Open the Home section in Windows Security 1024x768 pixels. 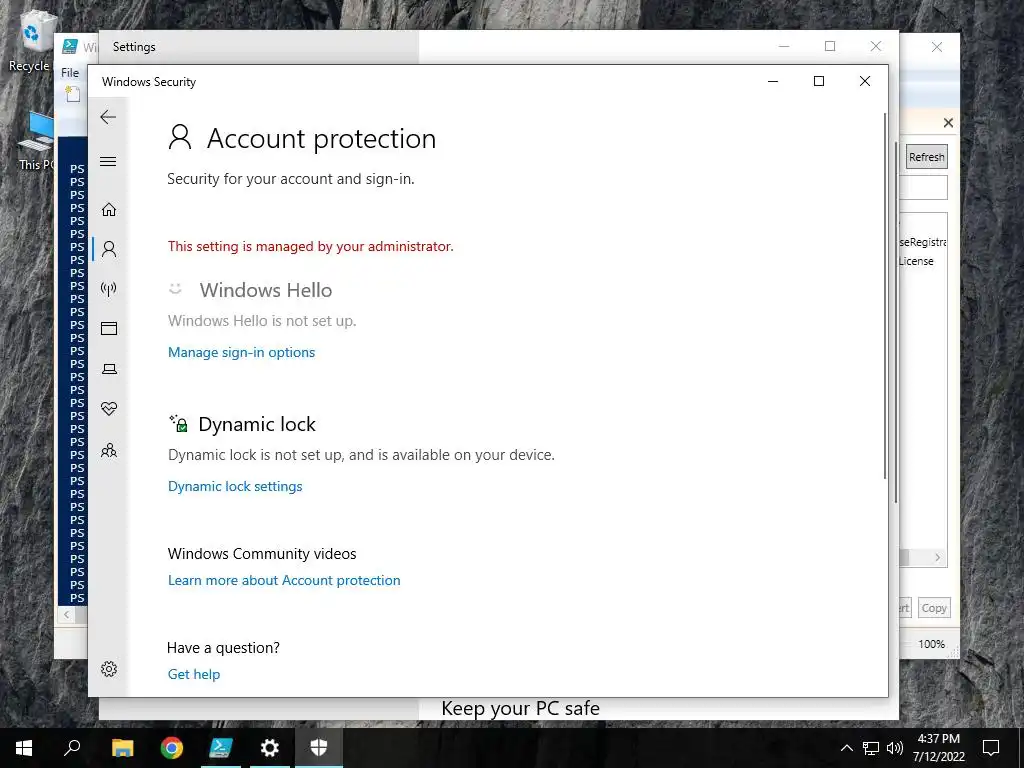pos(109,210)
